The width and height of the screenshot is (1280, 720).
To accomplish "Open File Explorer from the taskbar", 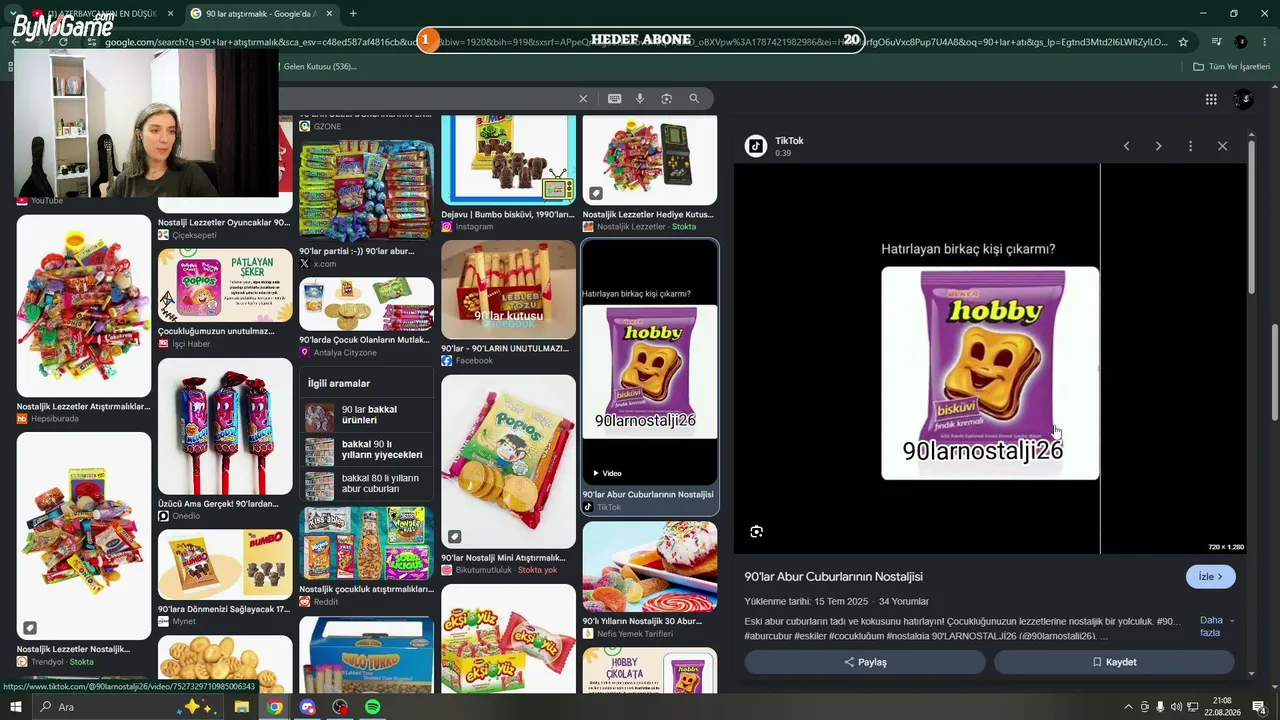I will click(x=241, y=707).
